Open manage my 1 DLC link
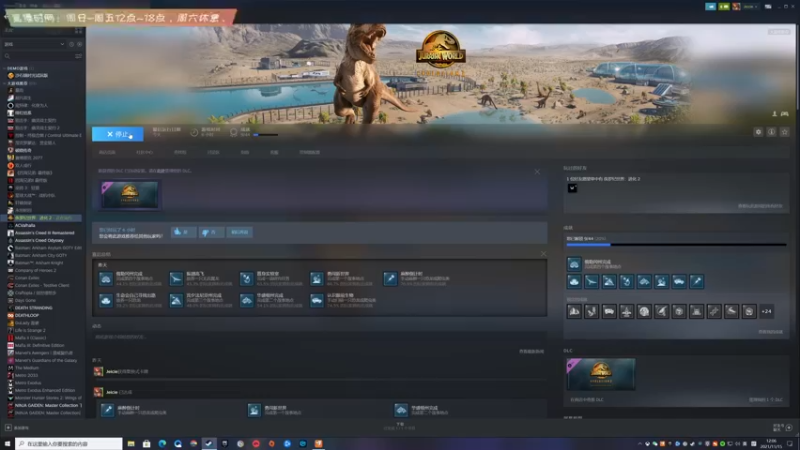The image size is (800, 450). coord(765,399)
